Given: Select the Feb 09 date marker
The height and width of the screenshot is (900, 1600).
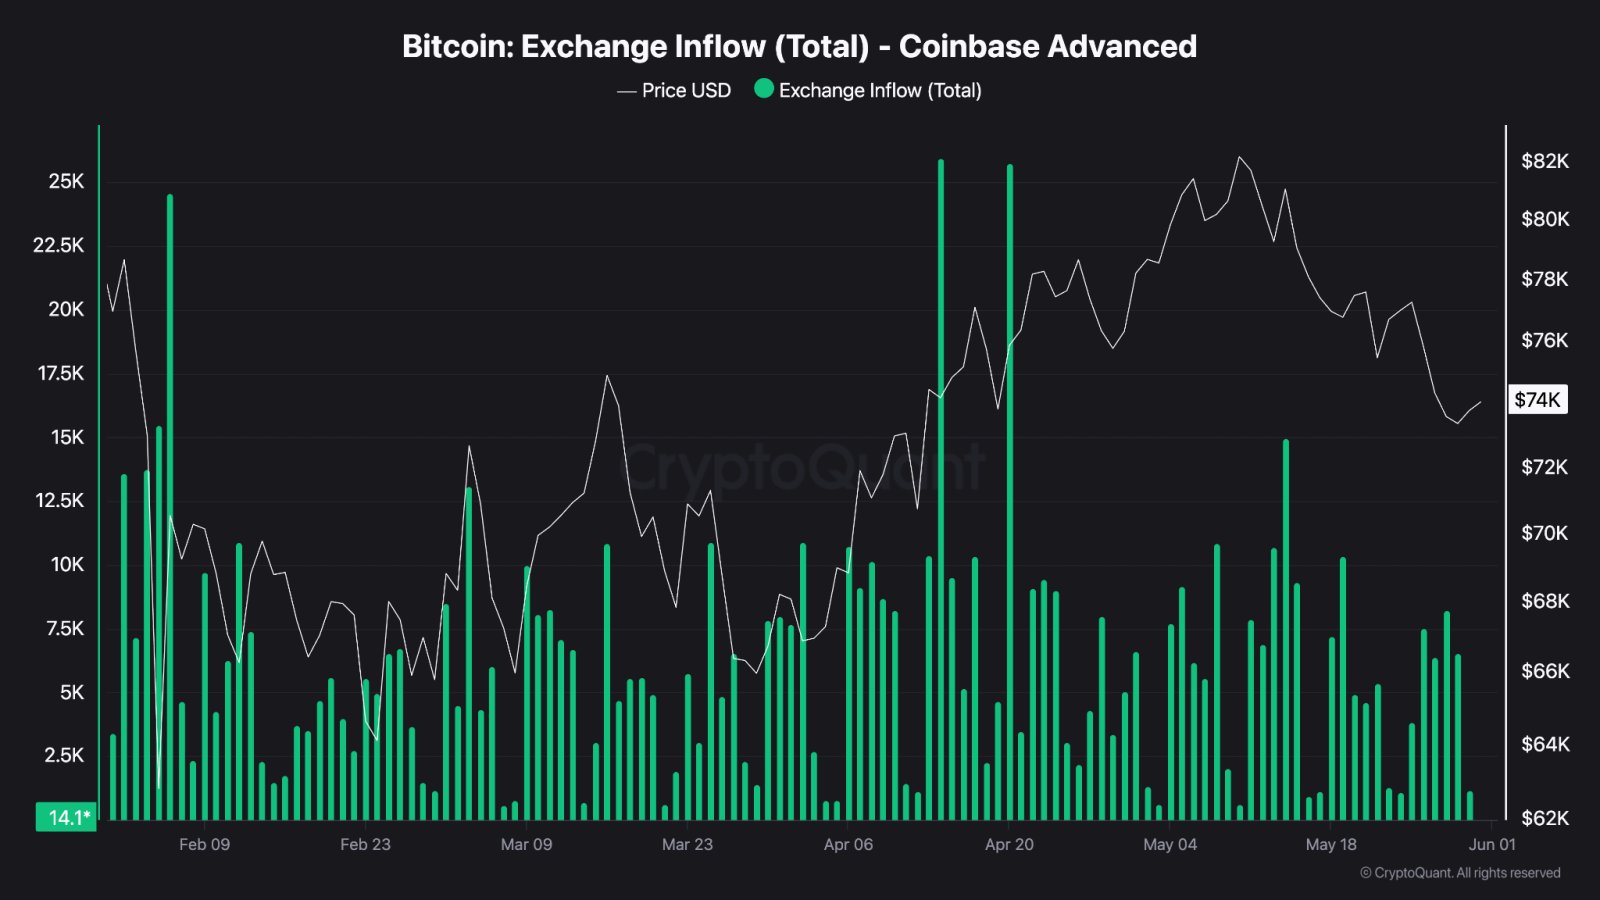Looking at the screenshot, I should pos(204,844).
